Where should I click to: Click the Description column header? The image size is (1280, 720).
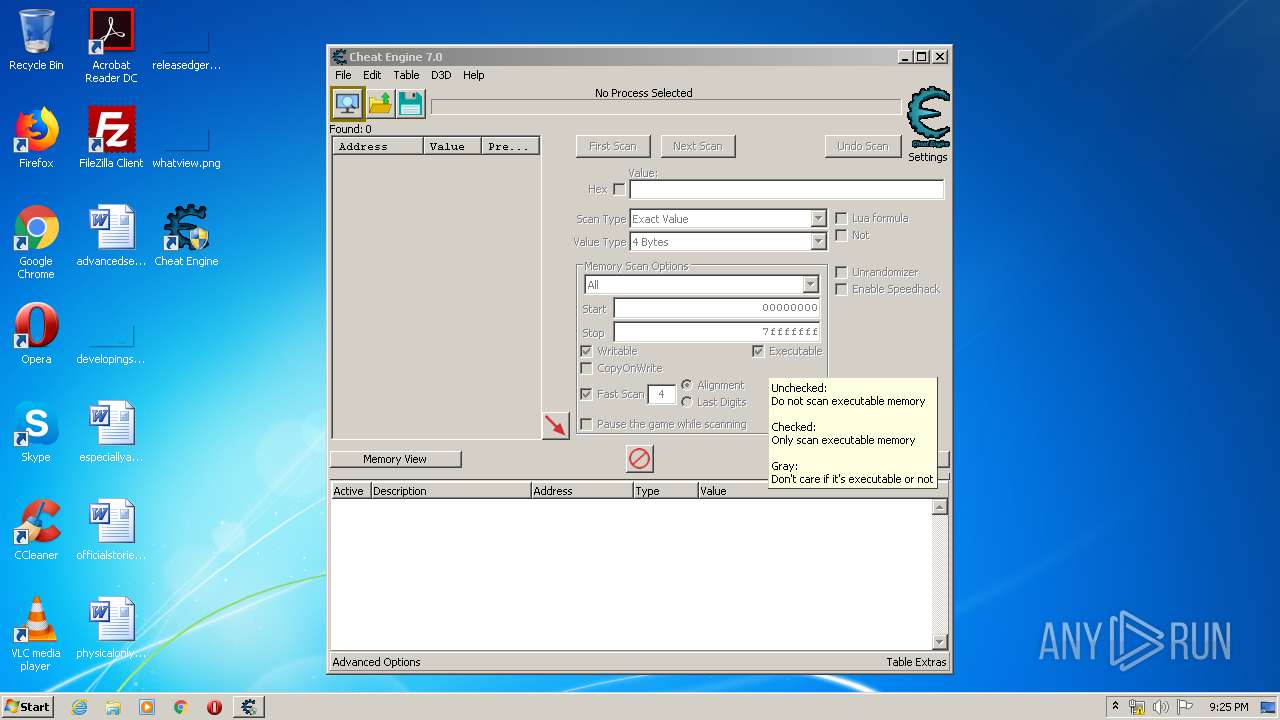[451, 491]
